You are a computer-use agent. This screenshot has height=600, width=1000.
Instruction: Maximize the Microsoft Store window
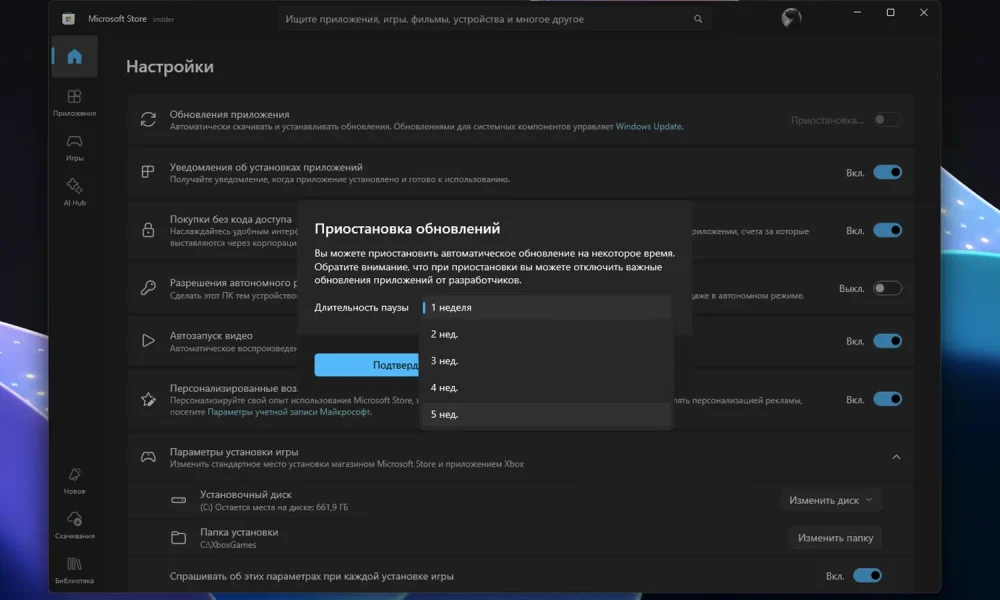pyautogui.click(x=890, y=12)
